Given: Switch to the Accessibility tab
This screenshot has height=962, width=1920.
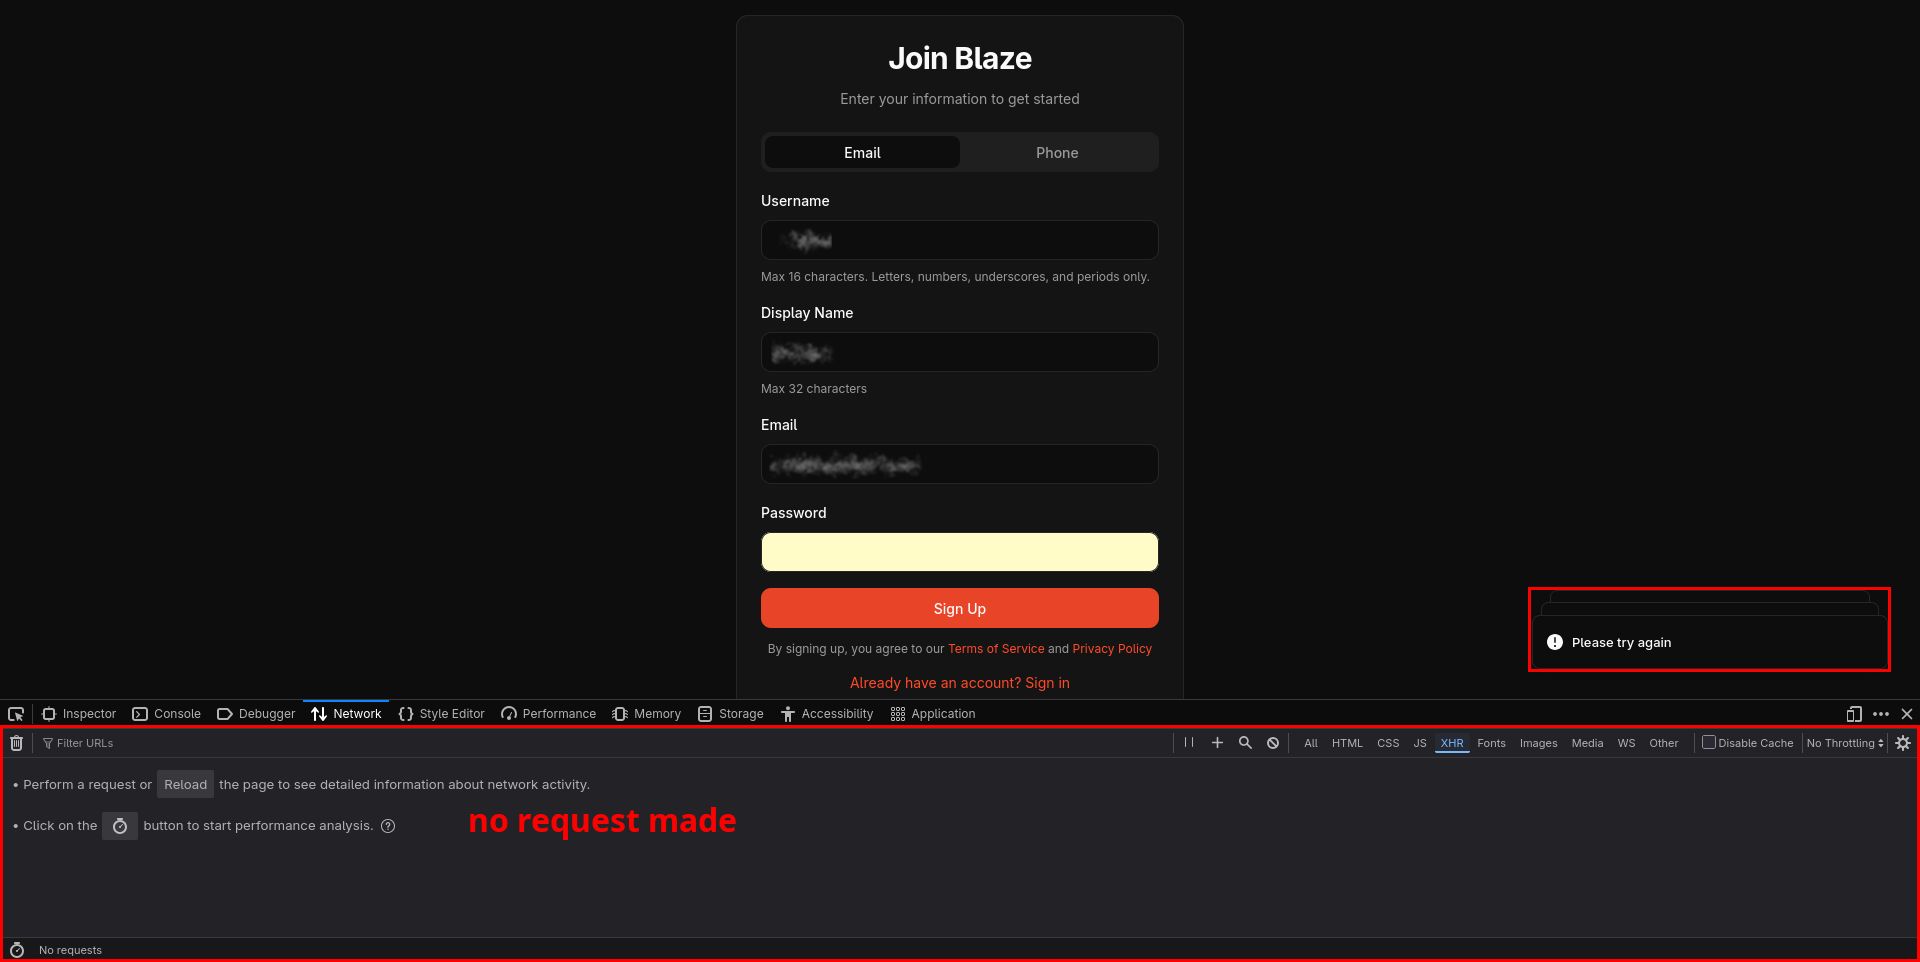Looking at the screenshot, I should coord(827,714).
